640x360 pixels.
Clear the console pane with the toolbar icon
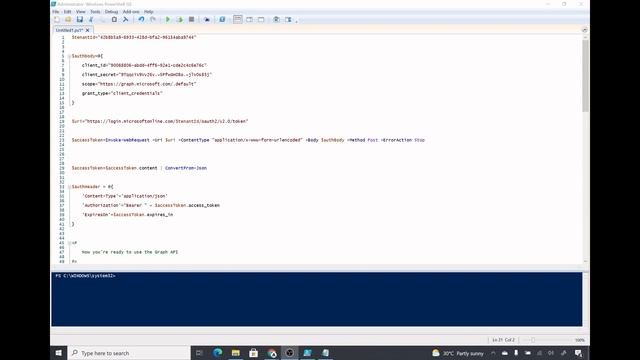coord(126,20)
